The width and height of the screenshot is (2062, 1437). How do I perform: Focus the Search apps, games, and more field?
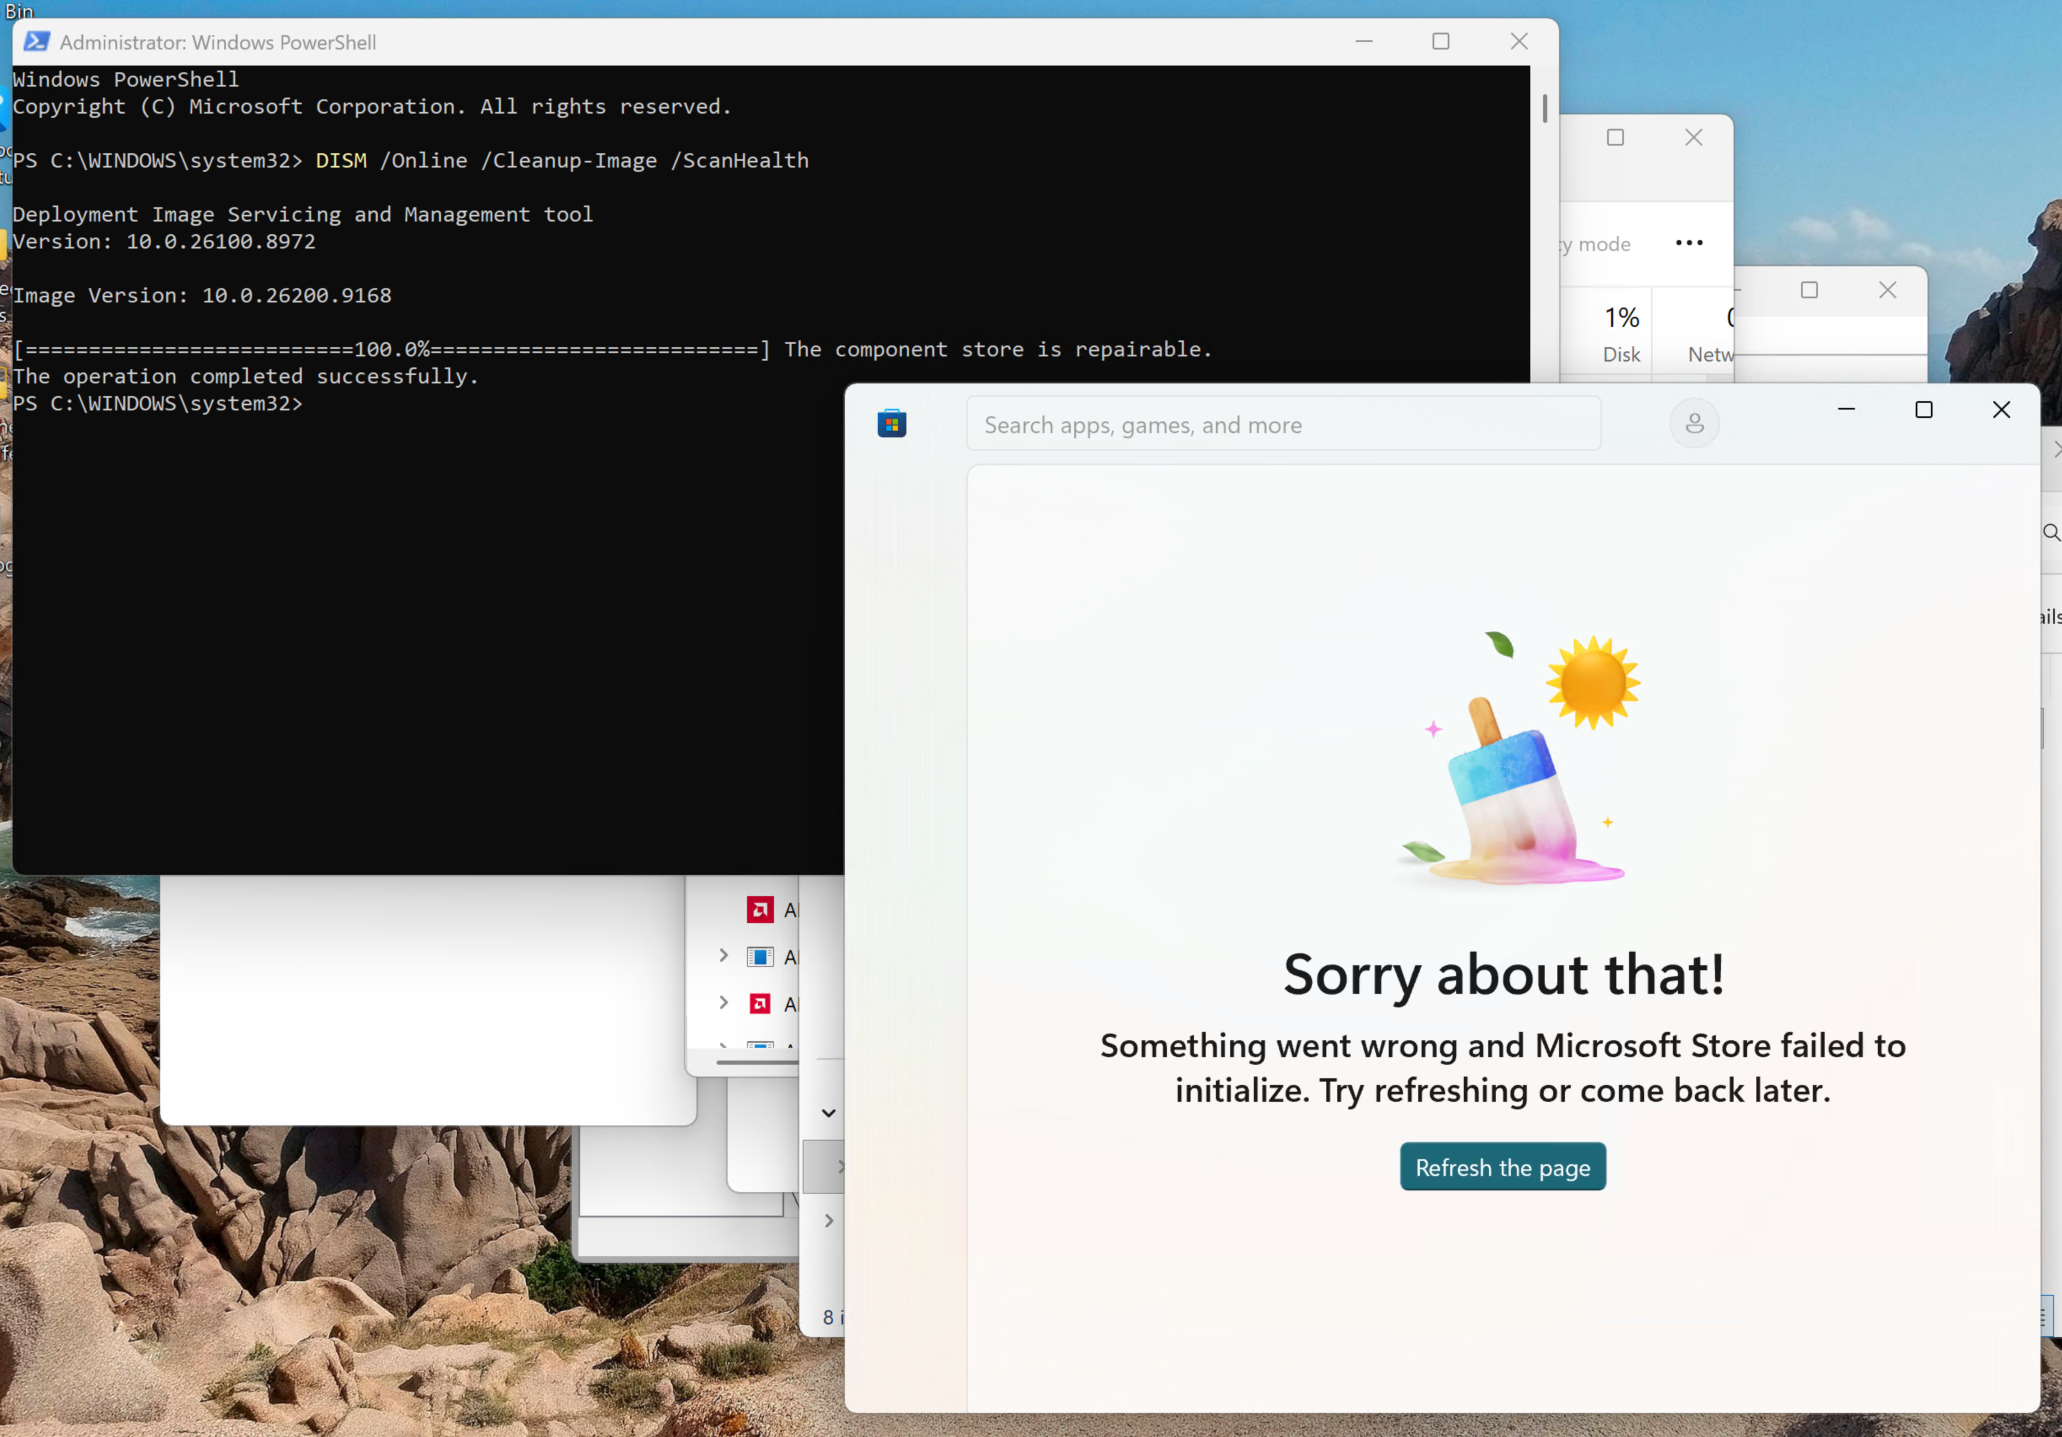(x=1283, y=425)
